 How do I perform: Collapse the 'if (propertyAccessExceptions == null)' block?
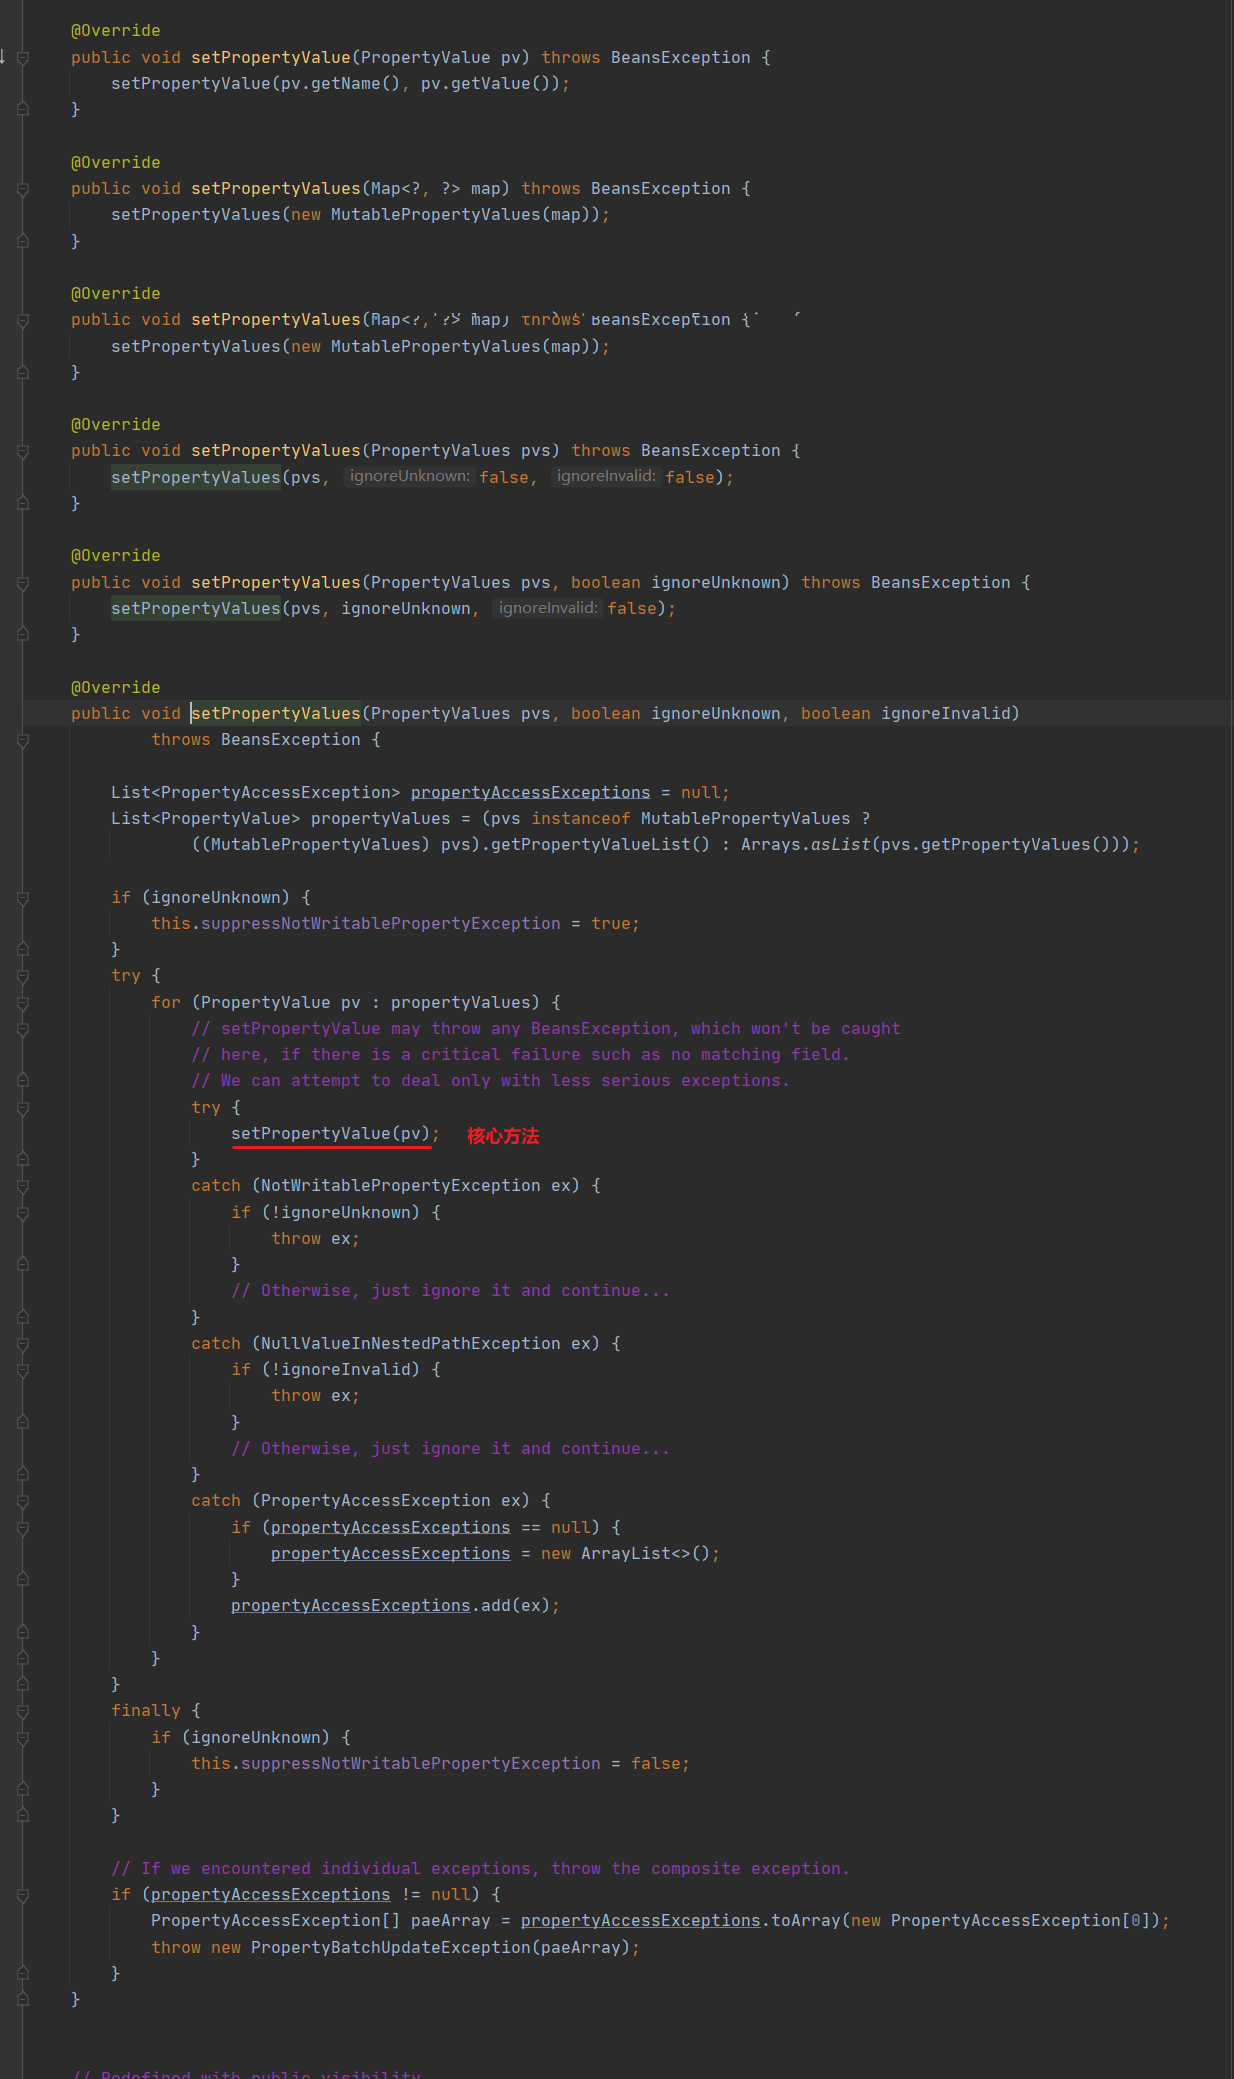tap(23, 1528)
